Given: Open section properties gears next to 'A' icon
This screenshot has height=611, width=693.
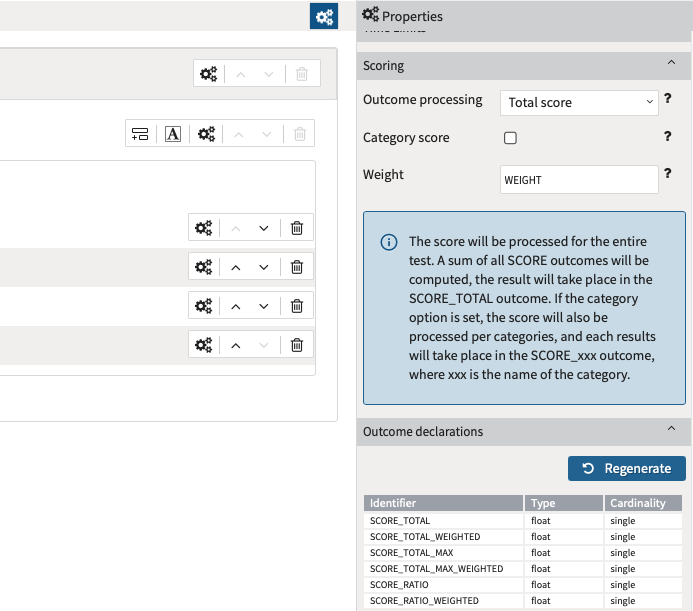Looking at the screenshot, I should click(x=206, y=134).
